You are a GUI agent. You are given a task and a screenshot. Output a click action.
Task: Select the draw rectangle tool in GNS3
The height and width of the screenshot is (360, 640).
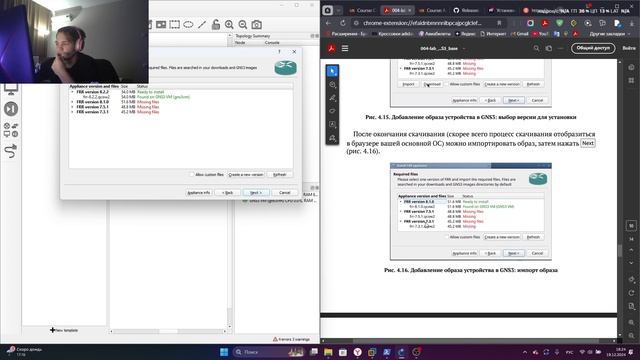click(x=175, y=25)
